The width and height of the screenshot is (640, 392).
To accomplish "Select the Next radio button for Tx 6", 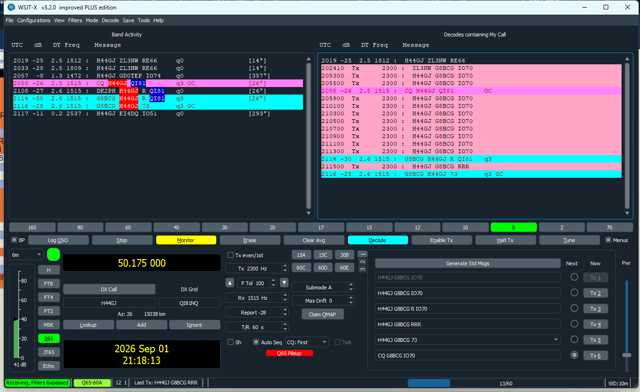I will (x=574, y=355).
